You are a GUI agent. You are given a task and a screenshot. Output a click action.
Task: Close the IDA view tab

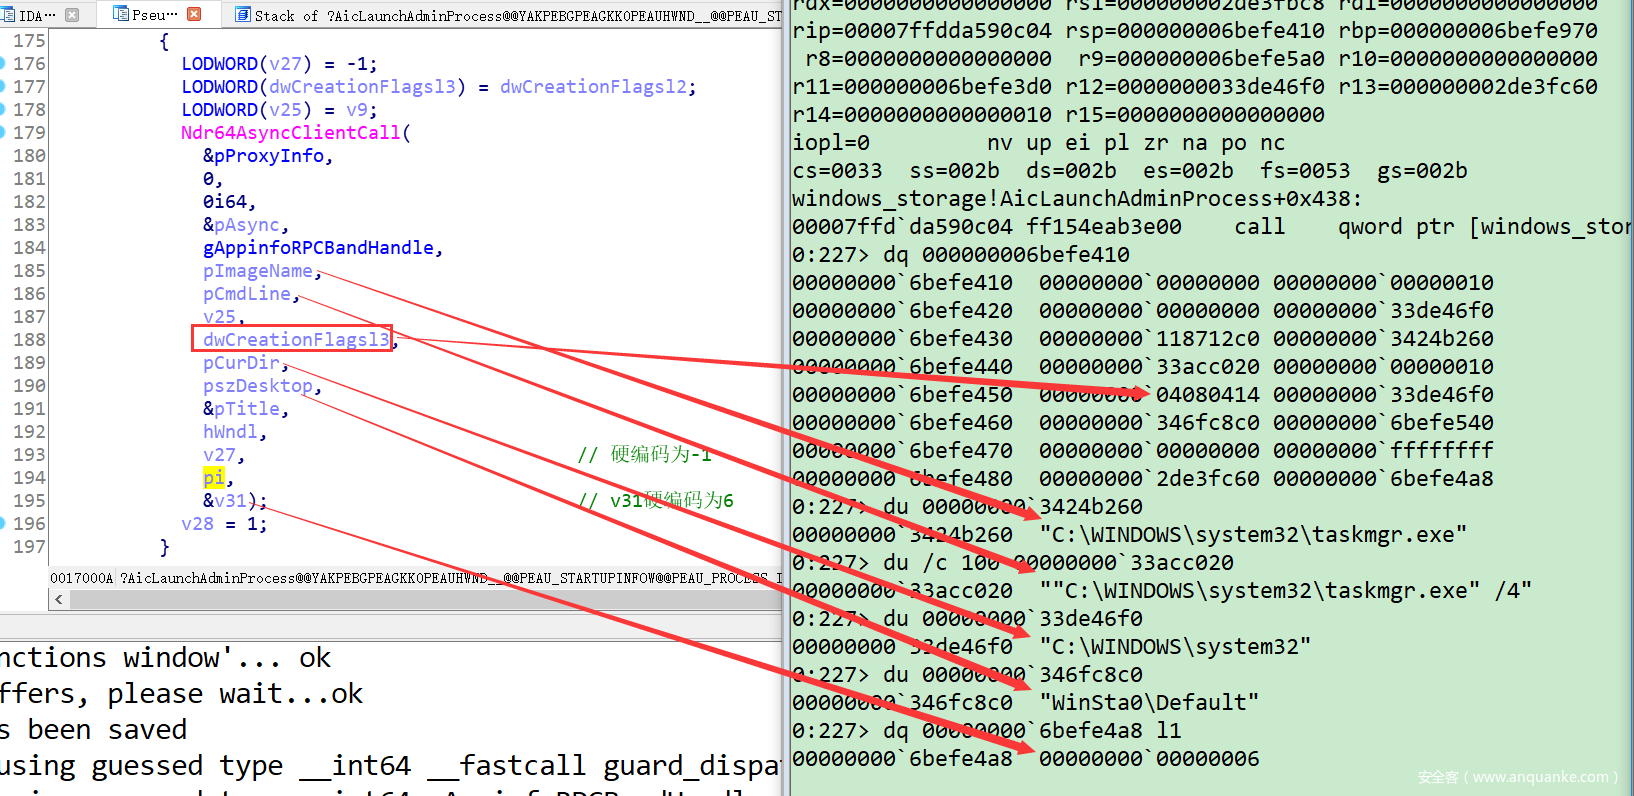click(x=72, y=15)
